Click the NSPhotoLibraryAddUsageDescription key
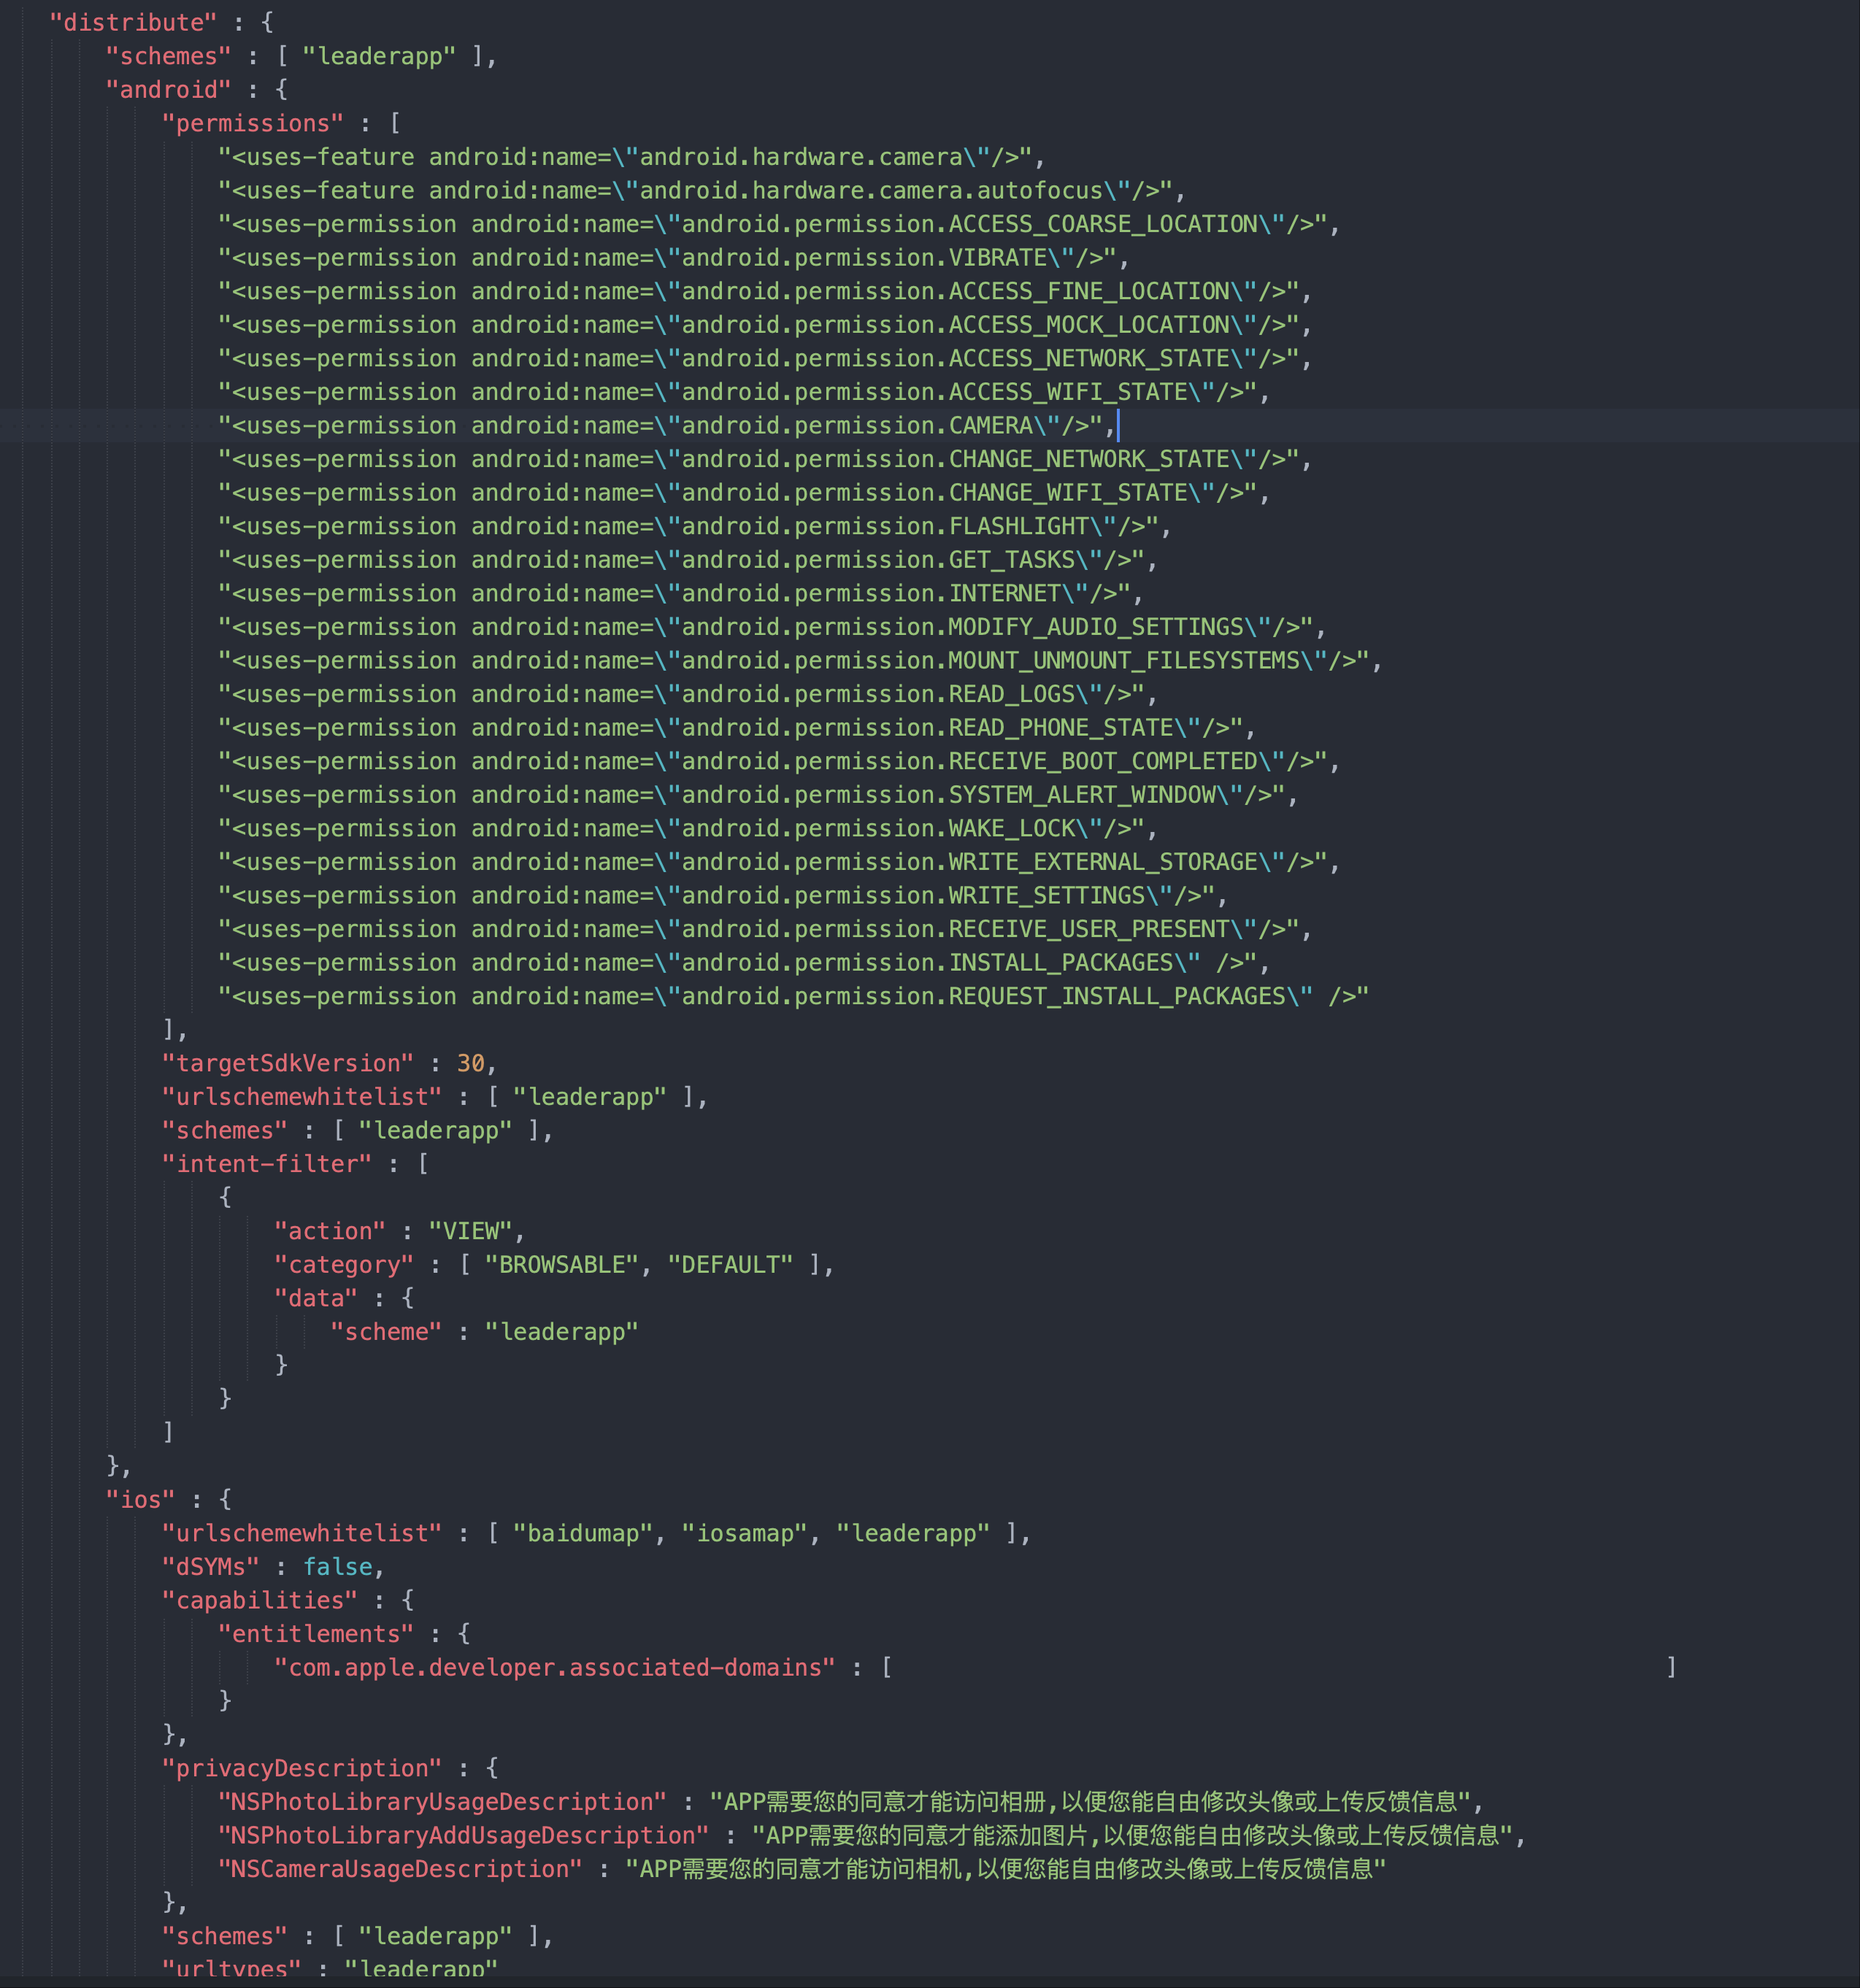 (x=463, y=1835)
